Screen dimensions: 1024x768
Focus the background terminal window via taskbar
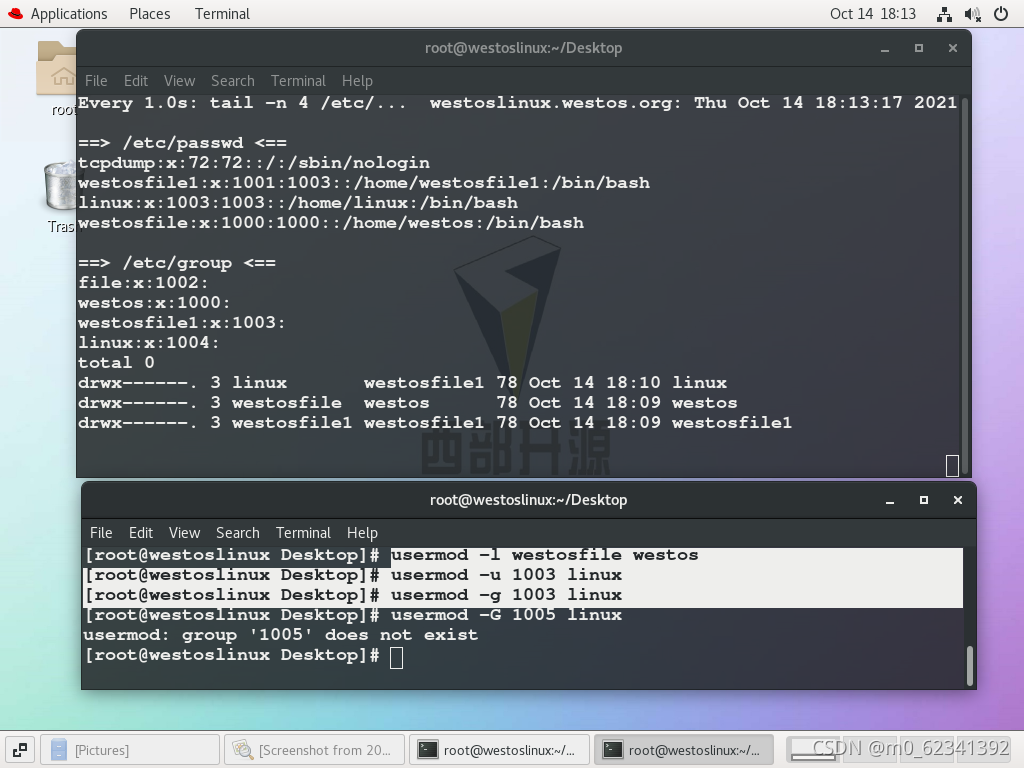(498, 749)
